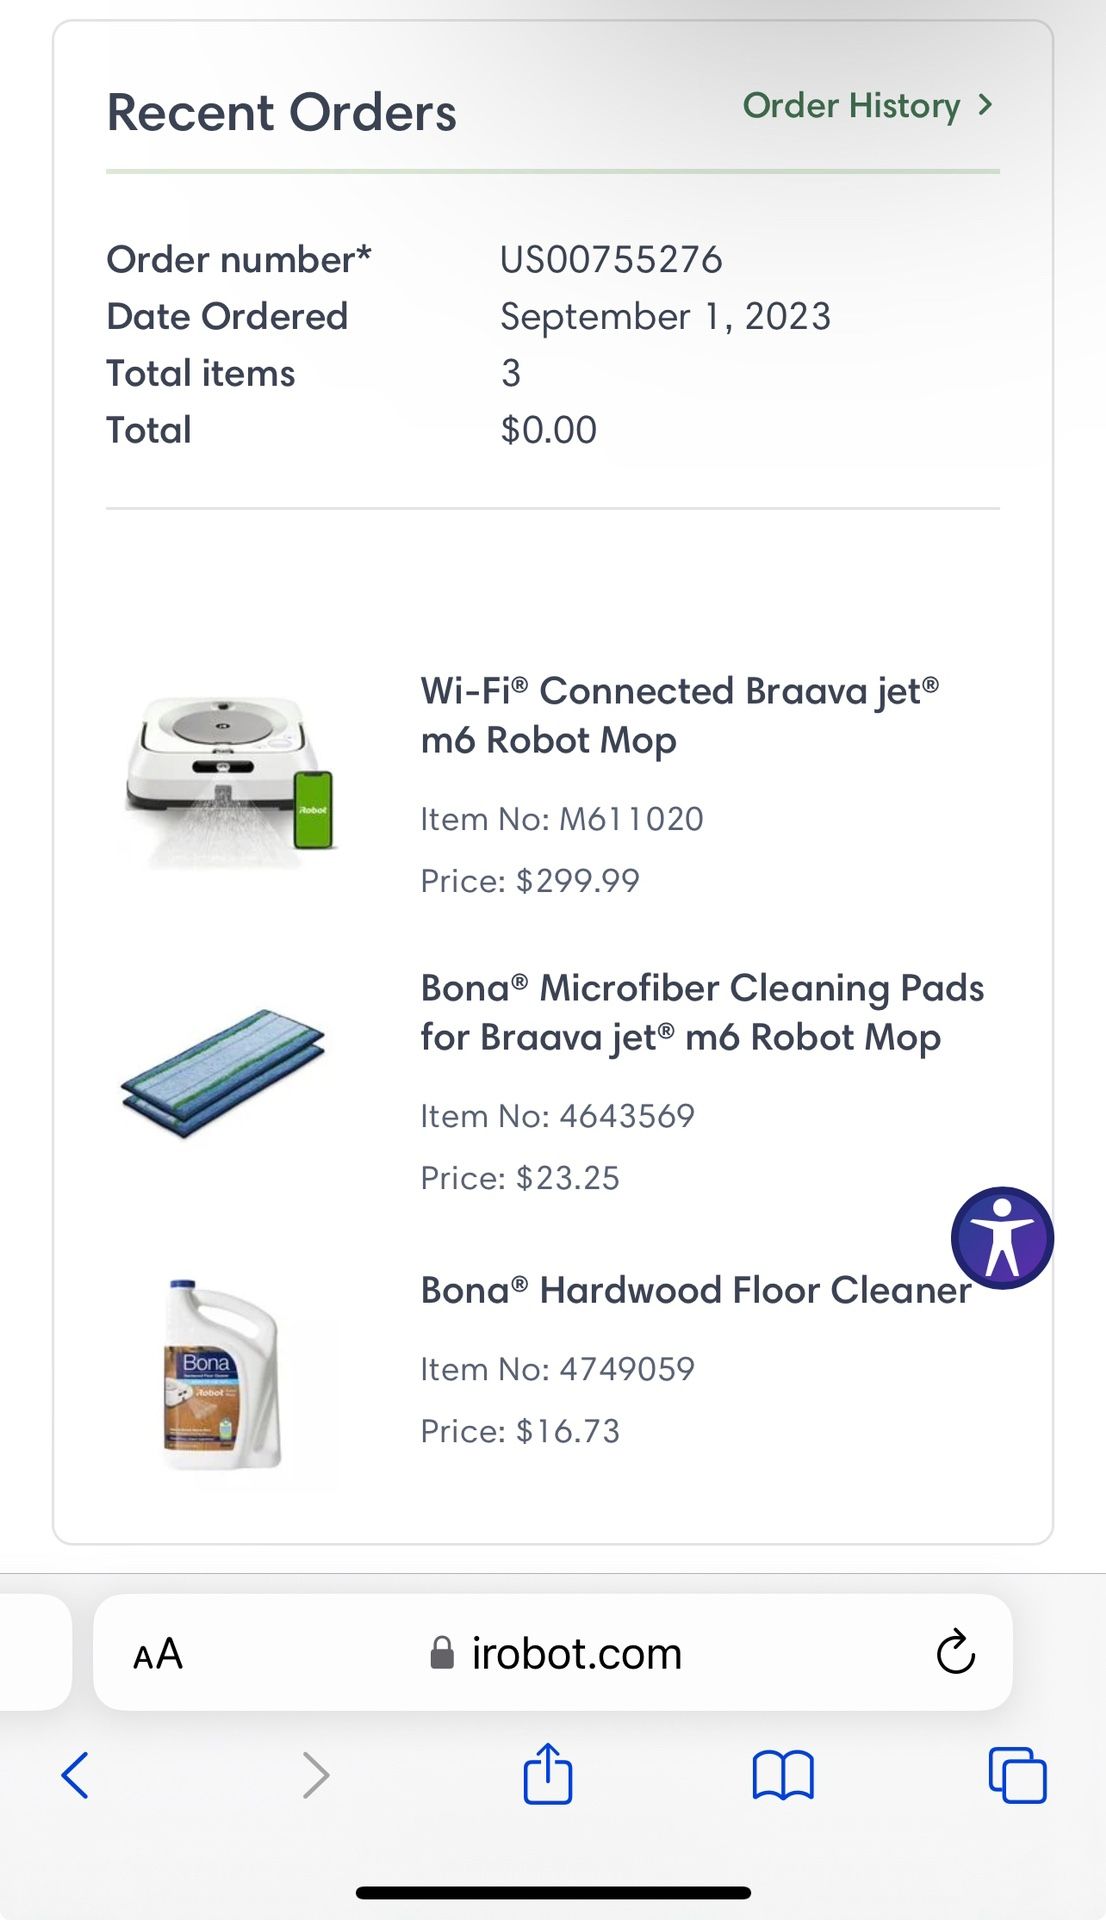Tap Safari's forward arrow
The height and width of the screenshot is (1920, 1106).
coord(315,1776)
